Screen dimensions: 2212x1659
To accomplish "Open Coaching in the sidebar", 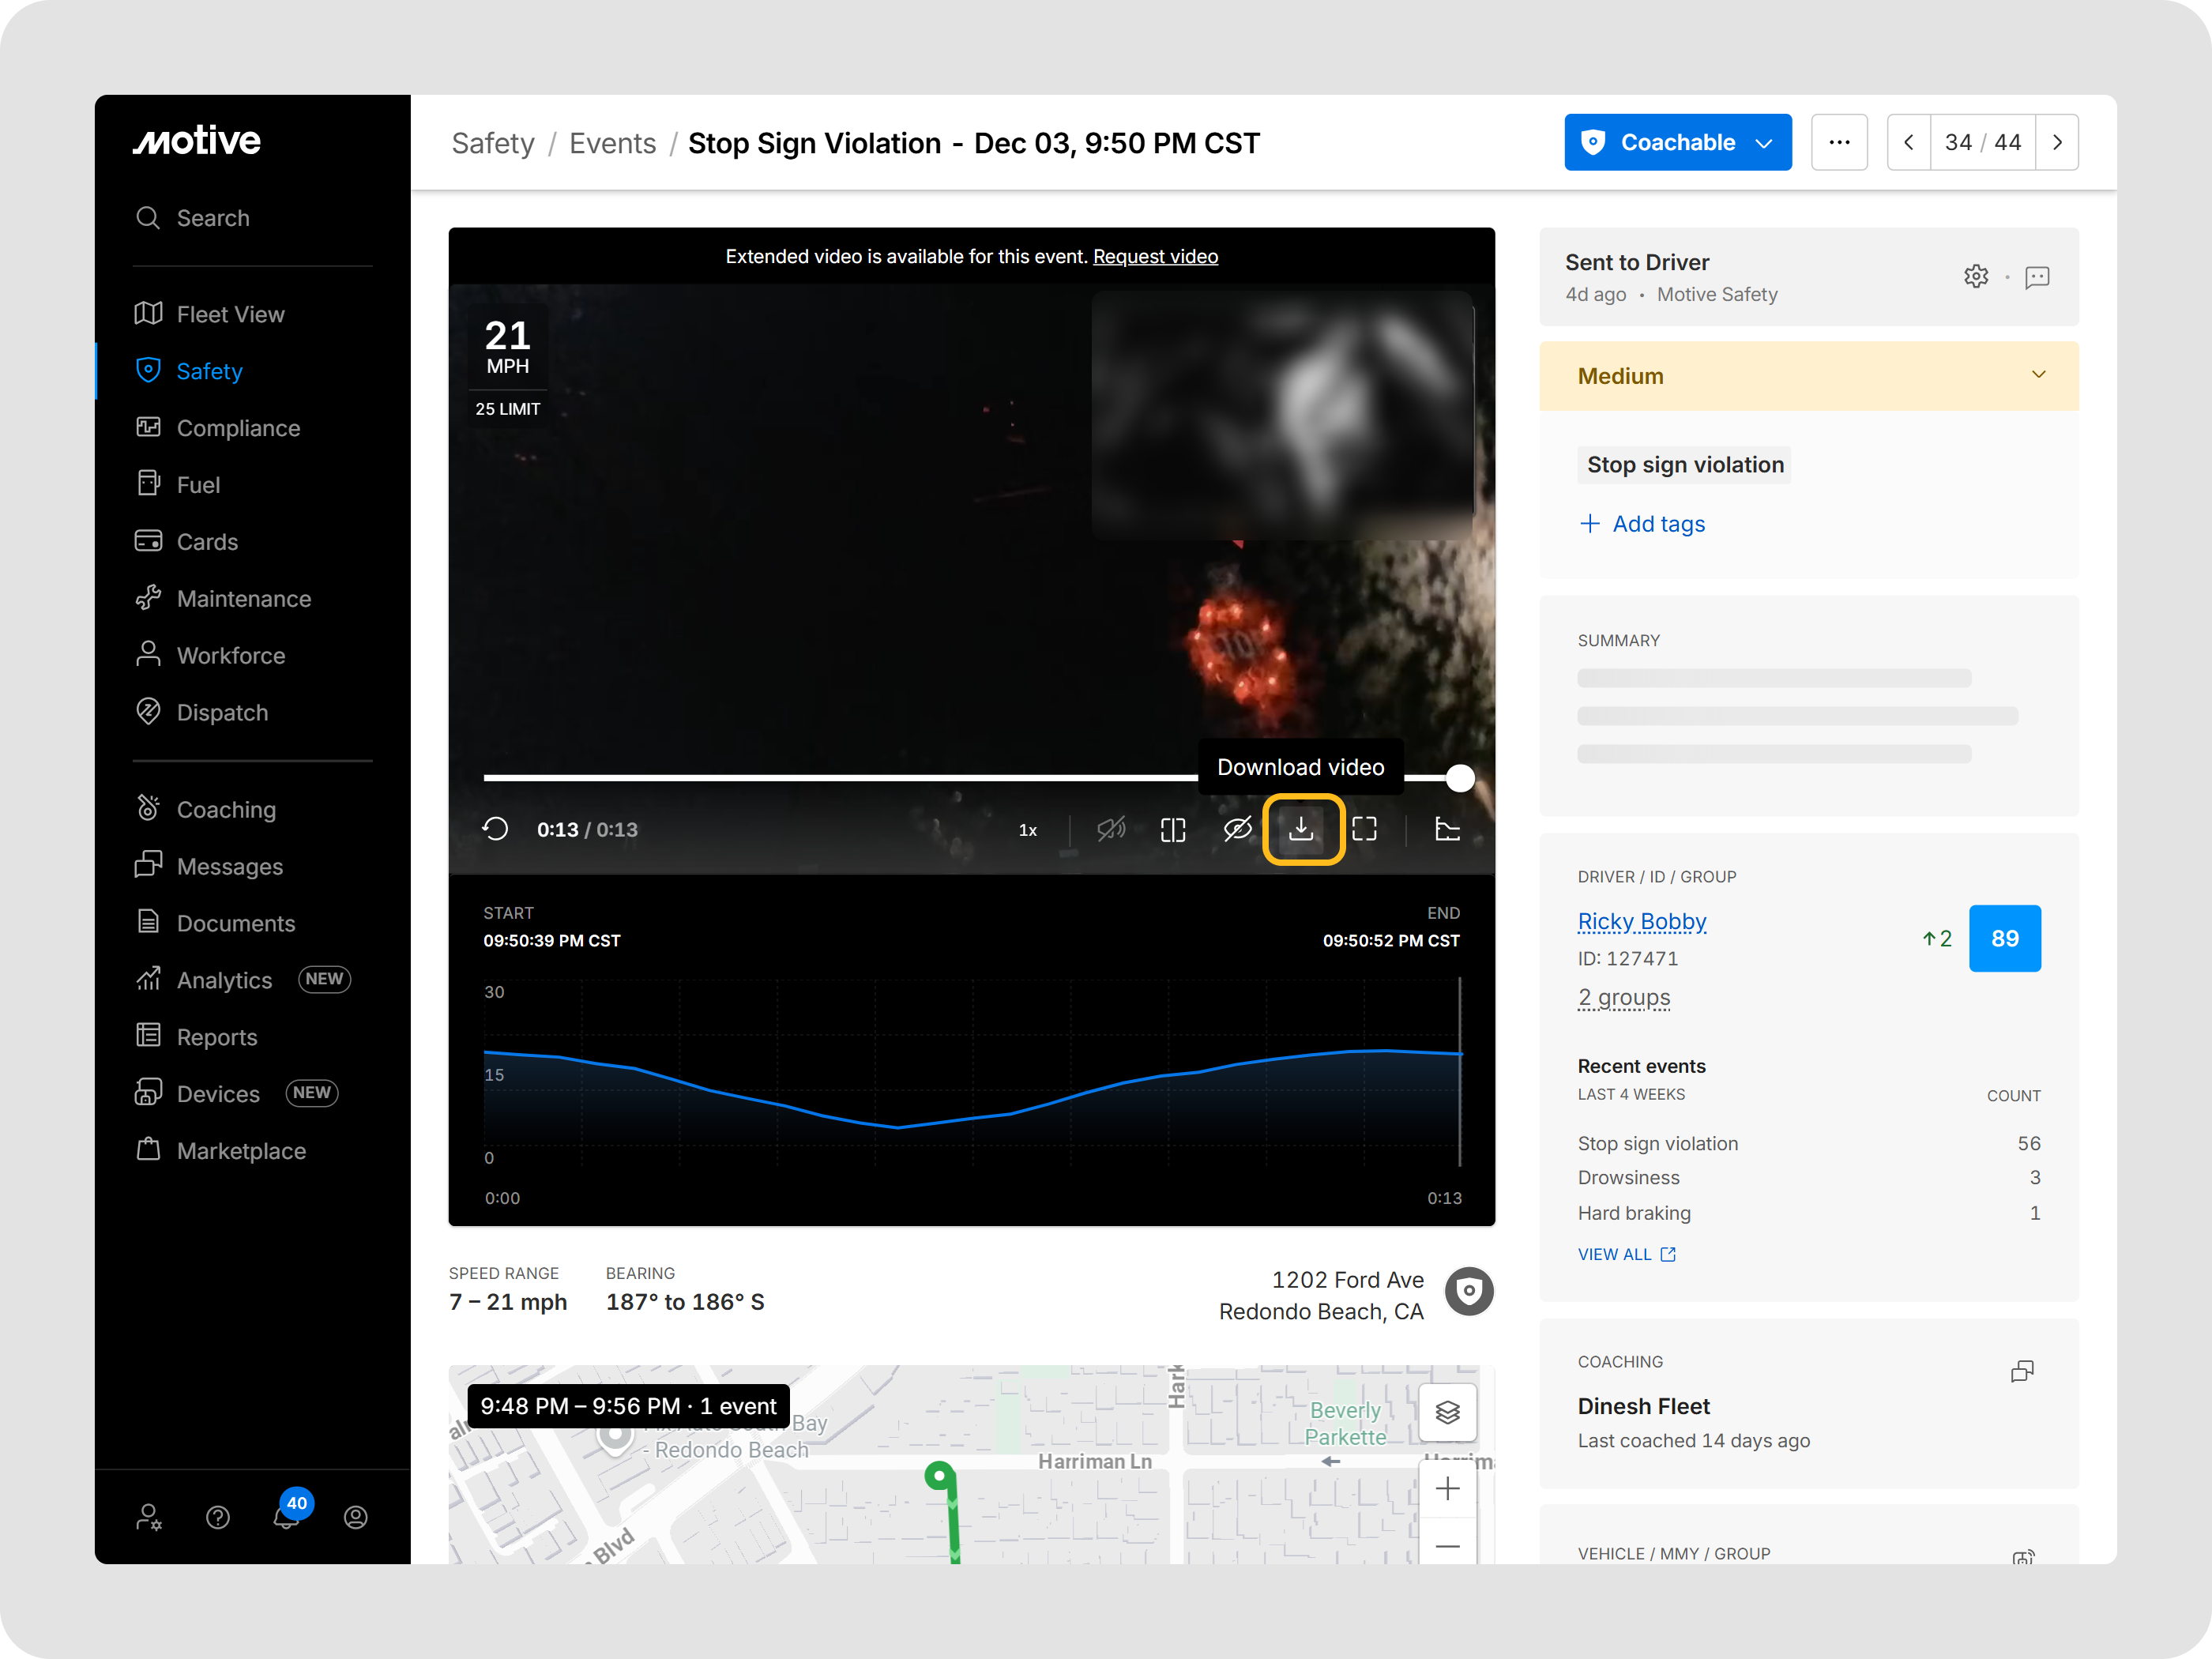I will (226, 809).
